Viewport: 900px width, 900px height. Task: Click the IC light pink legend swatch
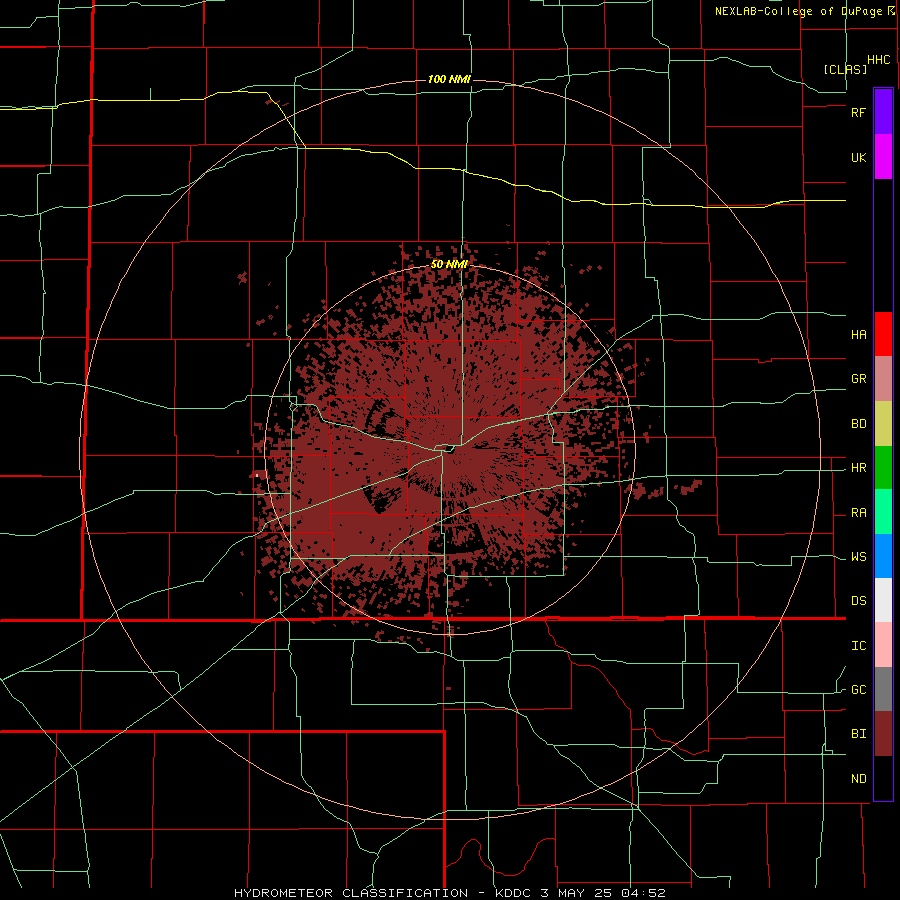point(883,645)
